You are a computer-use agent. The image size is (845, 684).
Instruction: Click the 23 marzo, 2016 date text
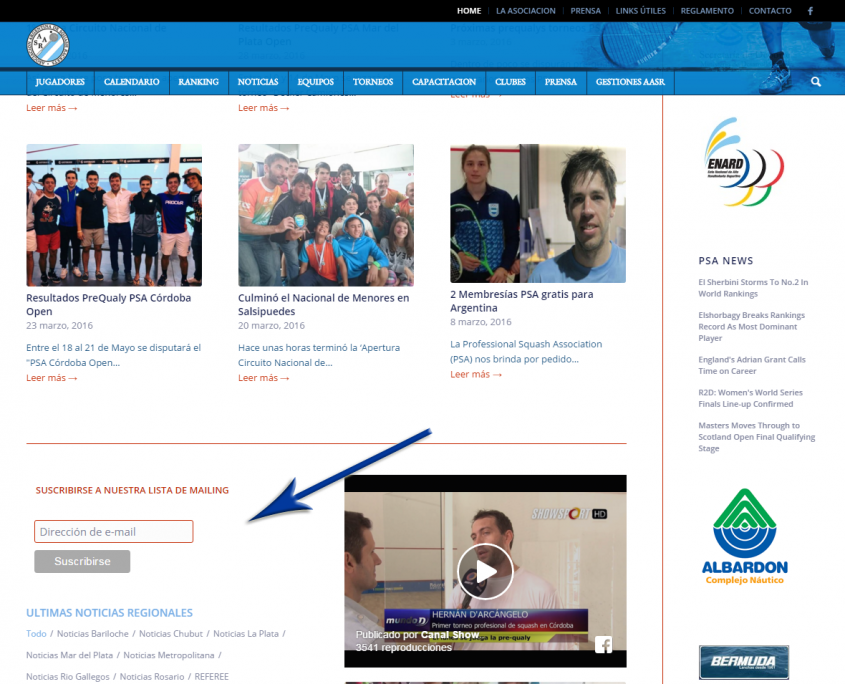click(x=59, y=326)
